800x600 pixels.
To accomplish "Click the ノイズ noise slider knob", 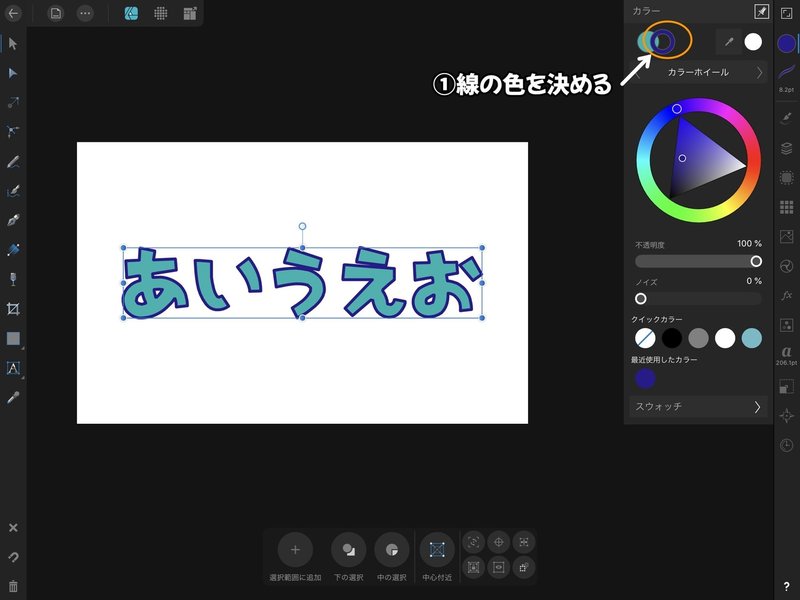I will [x=641, y=298].
